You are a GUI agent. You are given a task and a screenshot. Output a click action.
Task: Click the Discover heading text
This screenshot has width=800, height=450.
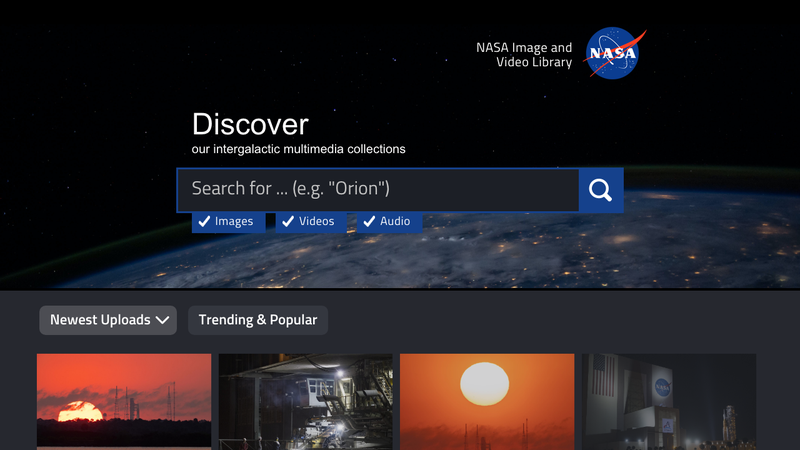pos(250,124)
